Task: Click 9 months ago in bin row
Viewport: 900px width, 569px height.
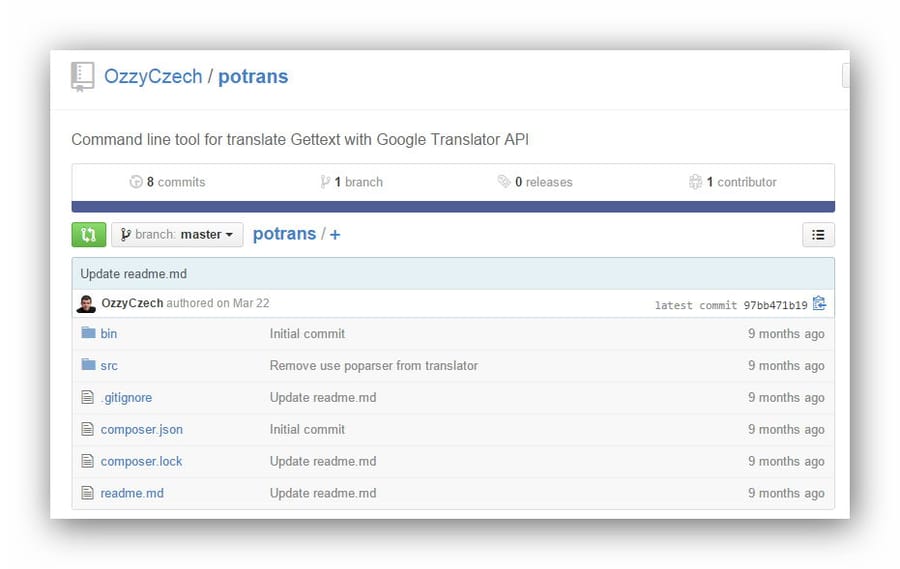Action: 786,334
